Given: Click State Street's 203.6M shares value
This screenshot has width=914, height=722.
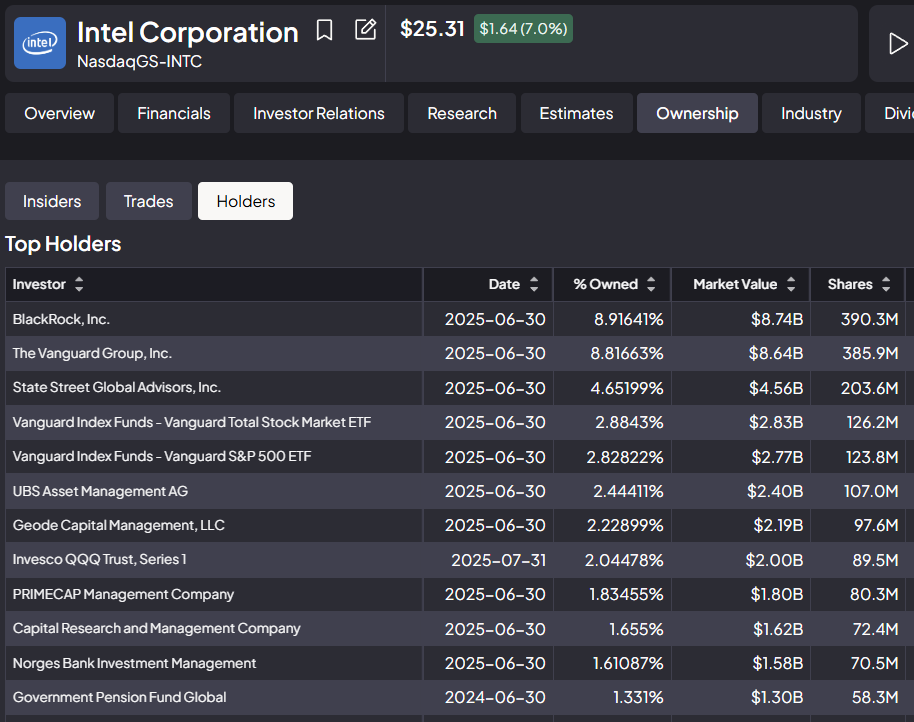Looking at the screenshot, I should click(x=869, y=388).
